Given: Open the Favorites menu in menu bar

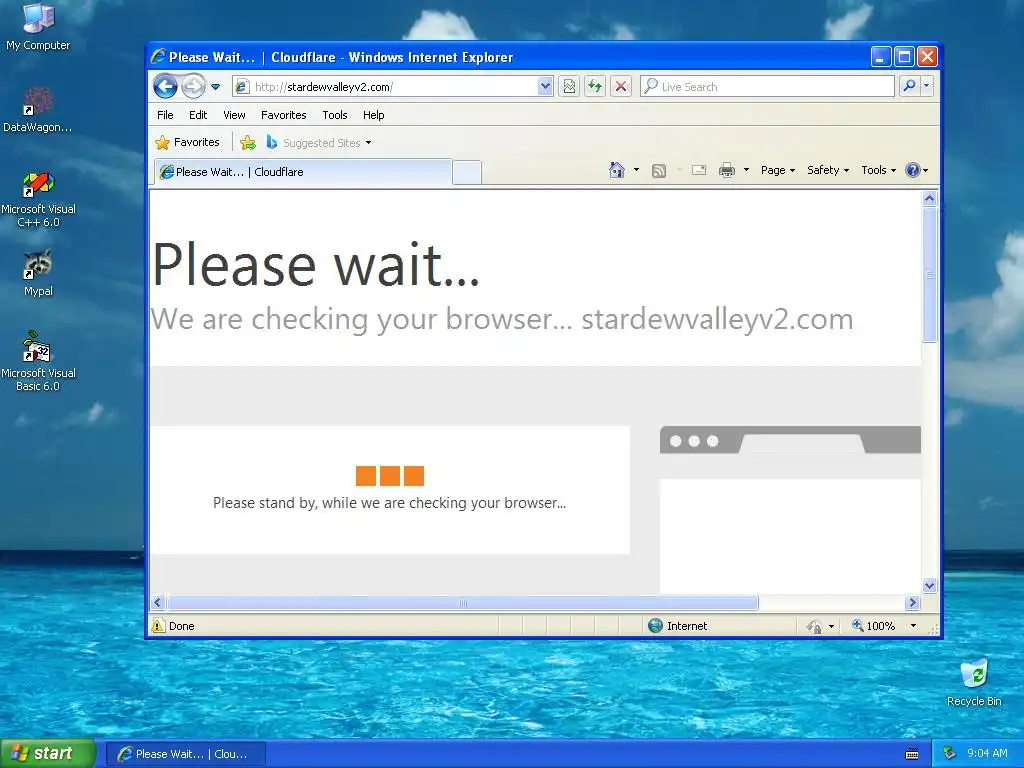Looking at the screenshot, I should click(x=283, y=115).
